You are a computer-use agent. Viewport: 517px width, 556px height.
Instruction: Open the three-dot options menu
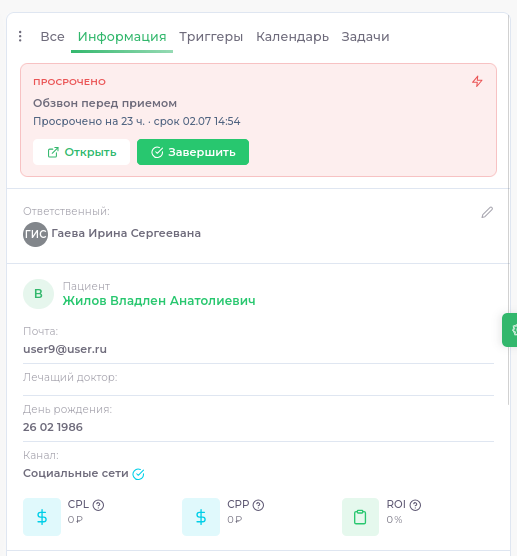[x=20, y=36]
